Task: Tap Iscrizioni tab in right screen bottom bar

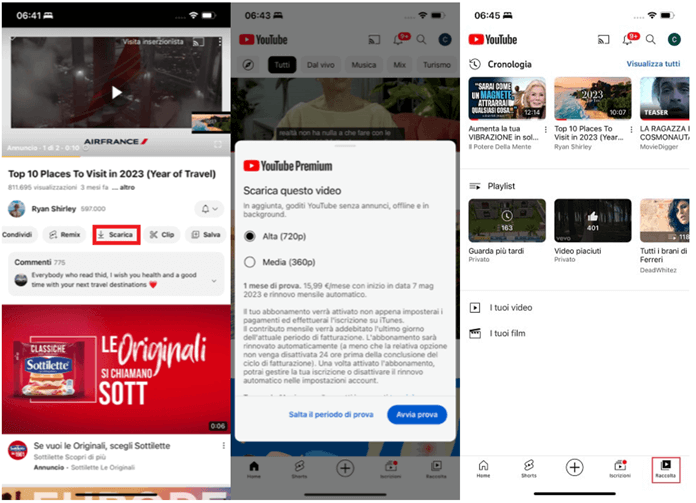Action: (620, 469)
